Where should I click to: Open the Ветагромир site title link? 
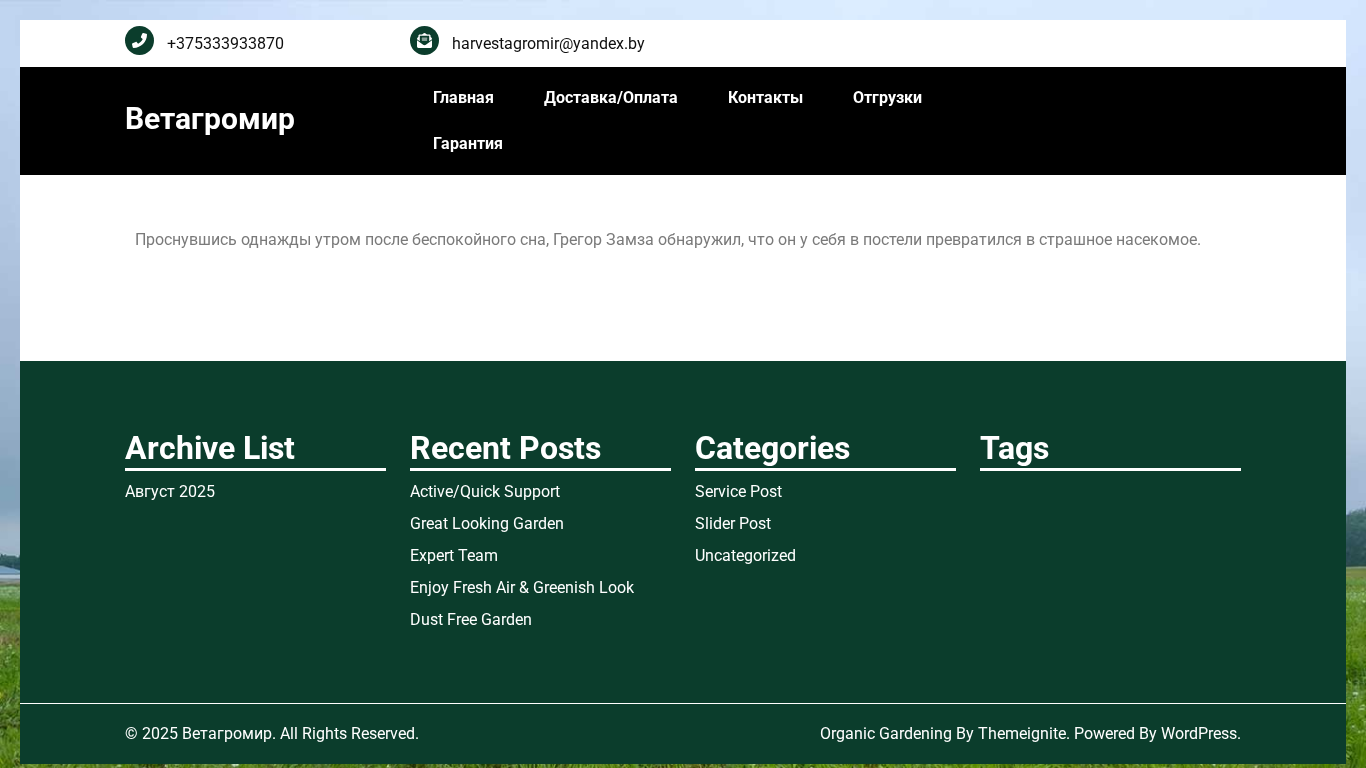[210, 119]
